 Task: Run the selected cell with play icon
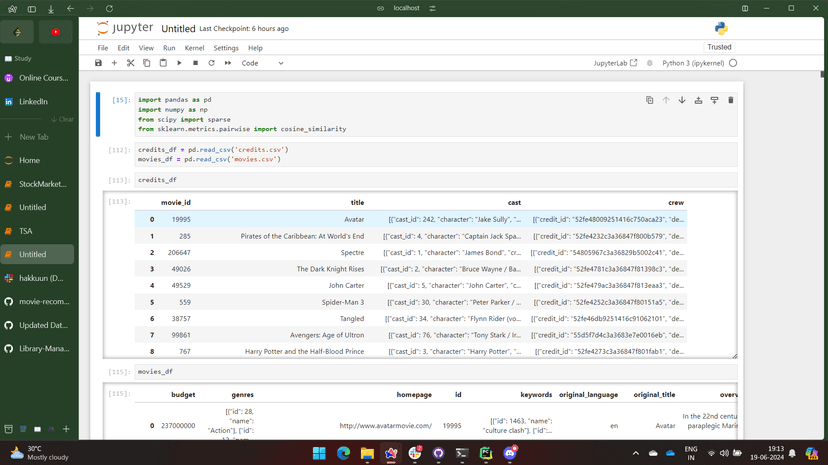tap(179, 63)
